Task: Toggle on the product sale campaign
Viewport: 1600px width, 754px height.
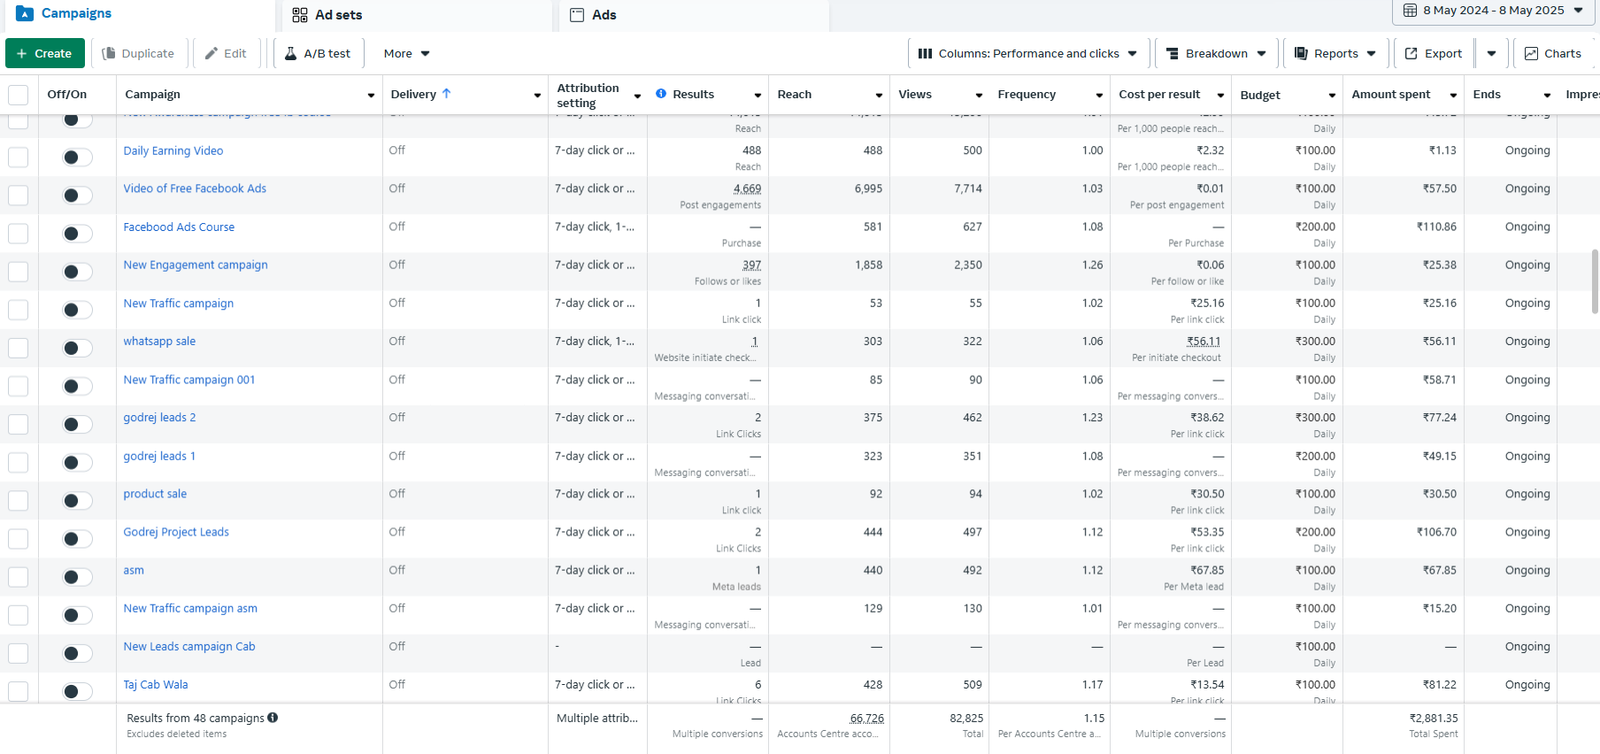Action: (77, 501)
